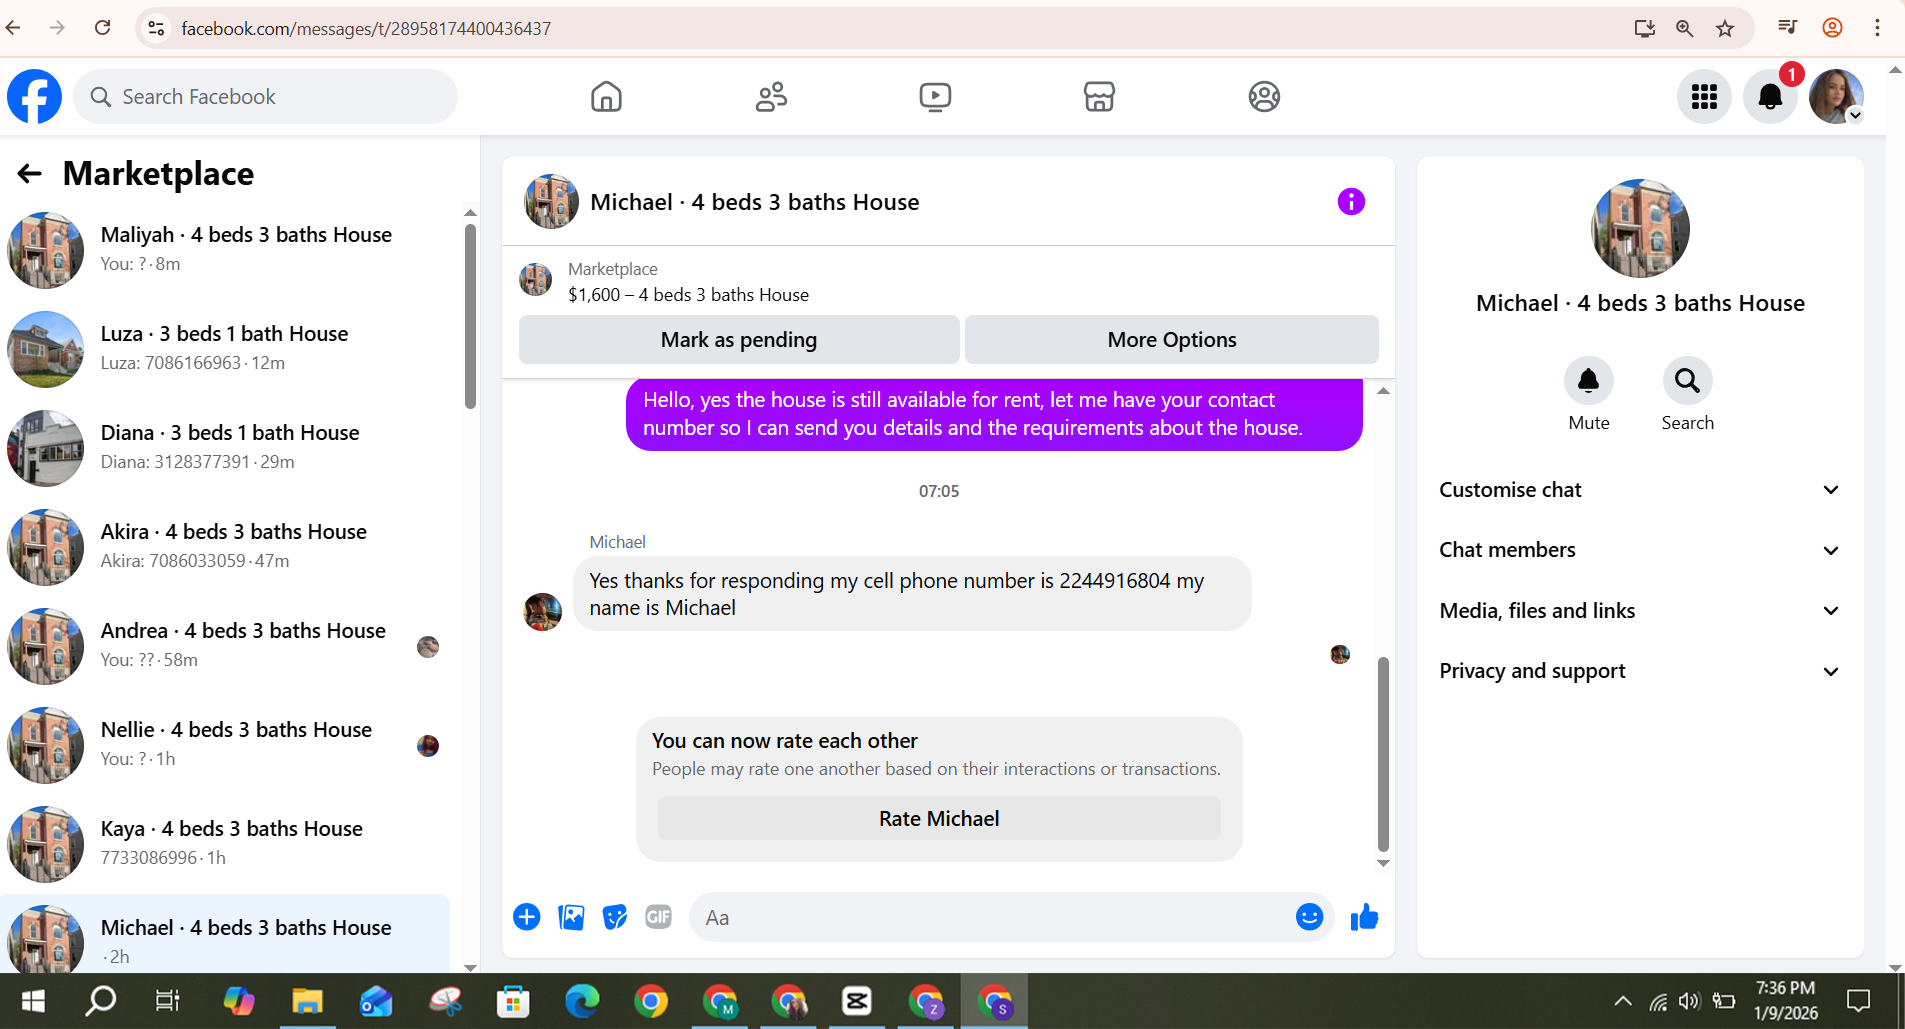Viewport: 1905px width, 1029px height.
Task: Click More Options button
Action: pyautogui.click(x=1172, y=340)
